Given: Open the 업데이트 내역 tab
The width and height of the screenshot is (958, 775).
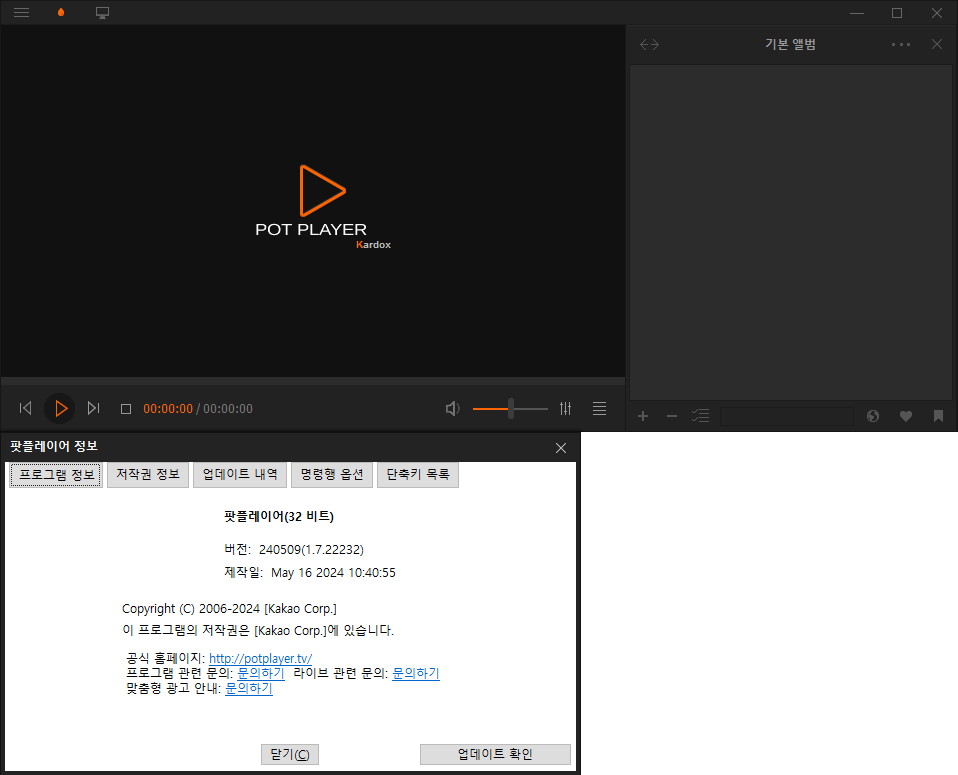Looking at the screenshot, I should (x=240, y=475).
